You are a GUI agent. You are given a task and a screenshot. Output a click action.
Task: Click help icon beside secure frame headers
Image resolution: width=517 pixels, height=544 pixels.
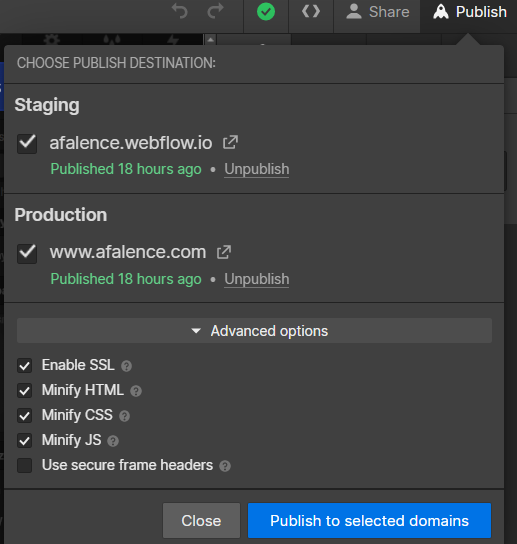(x=225, y=466)
